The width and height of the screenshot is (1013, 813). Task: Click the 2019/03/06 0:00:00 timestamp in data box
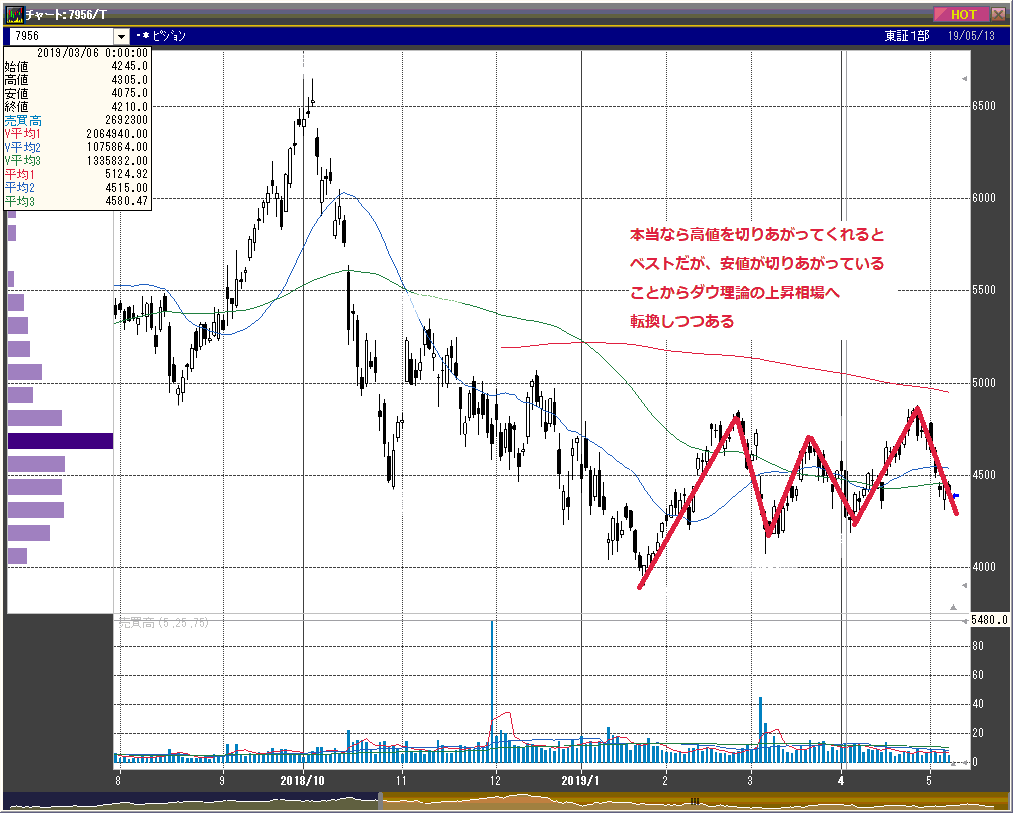coord(92,53)
